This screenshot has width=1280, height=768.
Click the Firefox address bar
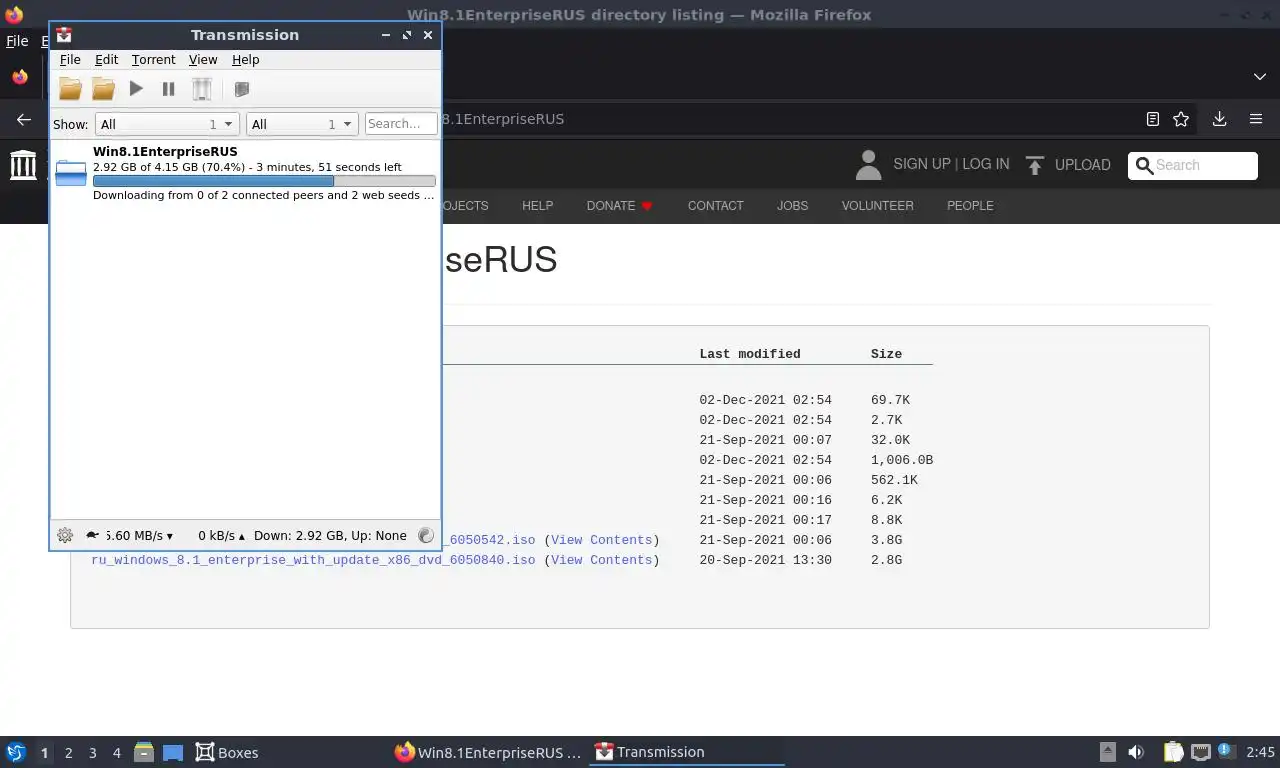790,119
